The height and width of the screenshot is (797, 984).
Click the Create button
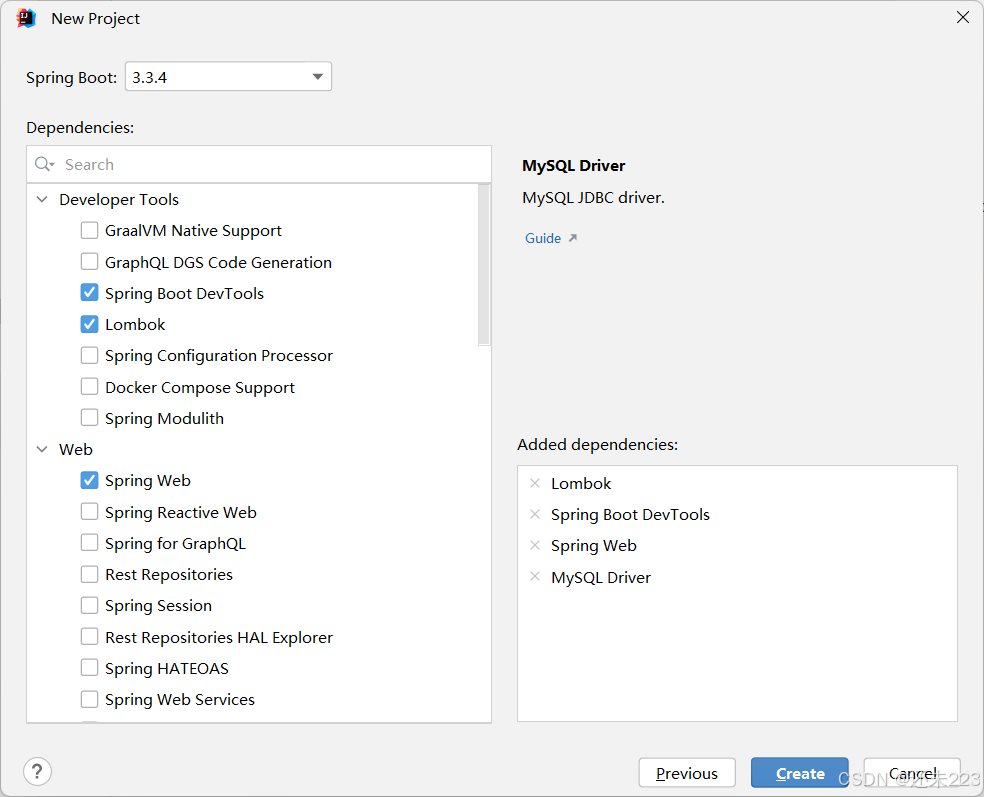click(x=799, y=773)
